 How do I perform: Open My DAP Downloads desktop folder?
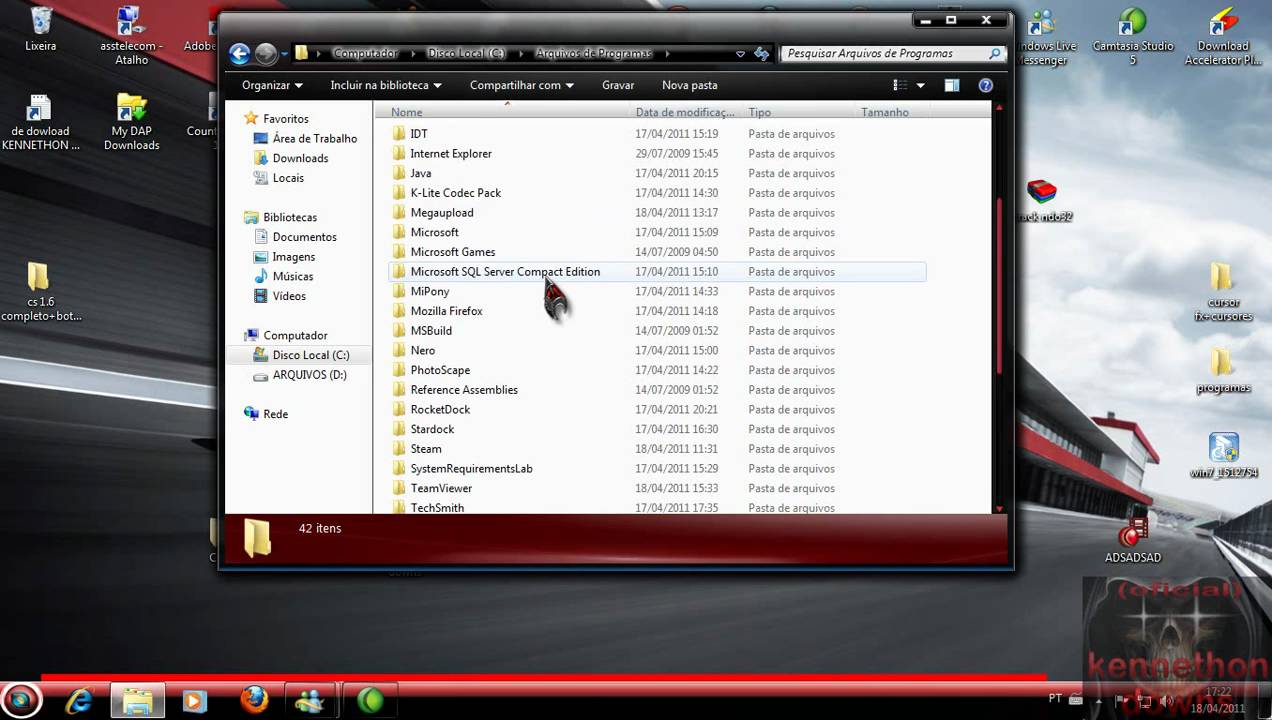click(132, 122)
